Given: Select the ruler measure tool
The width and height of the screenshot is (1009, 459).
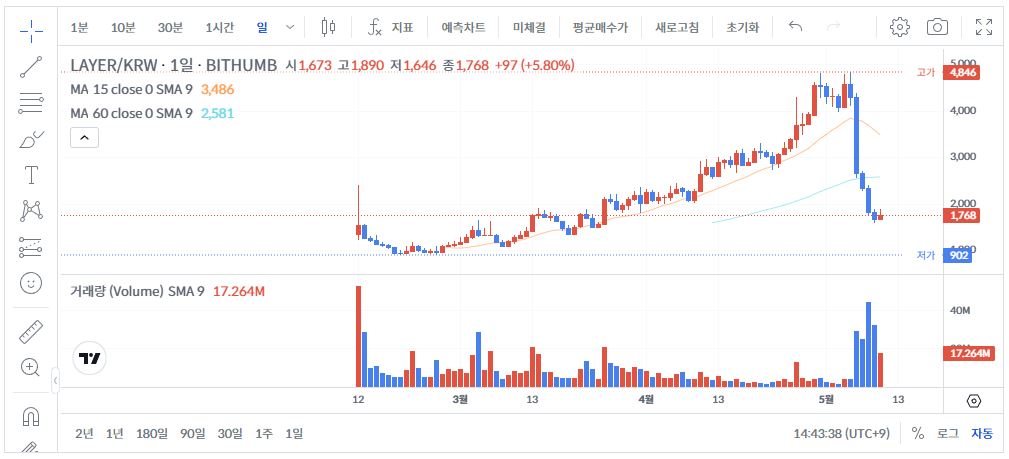Looking at the screenshot, I should [31, 331].
